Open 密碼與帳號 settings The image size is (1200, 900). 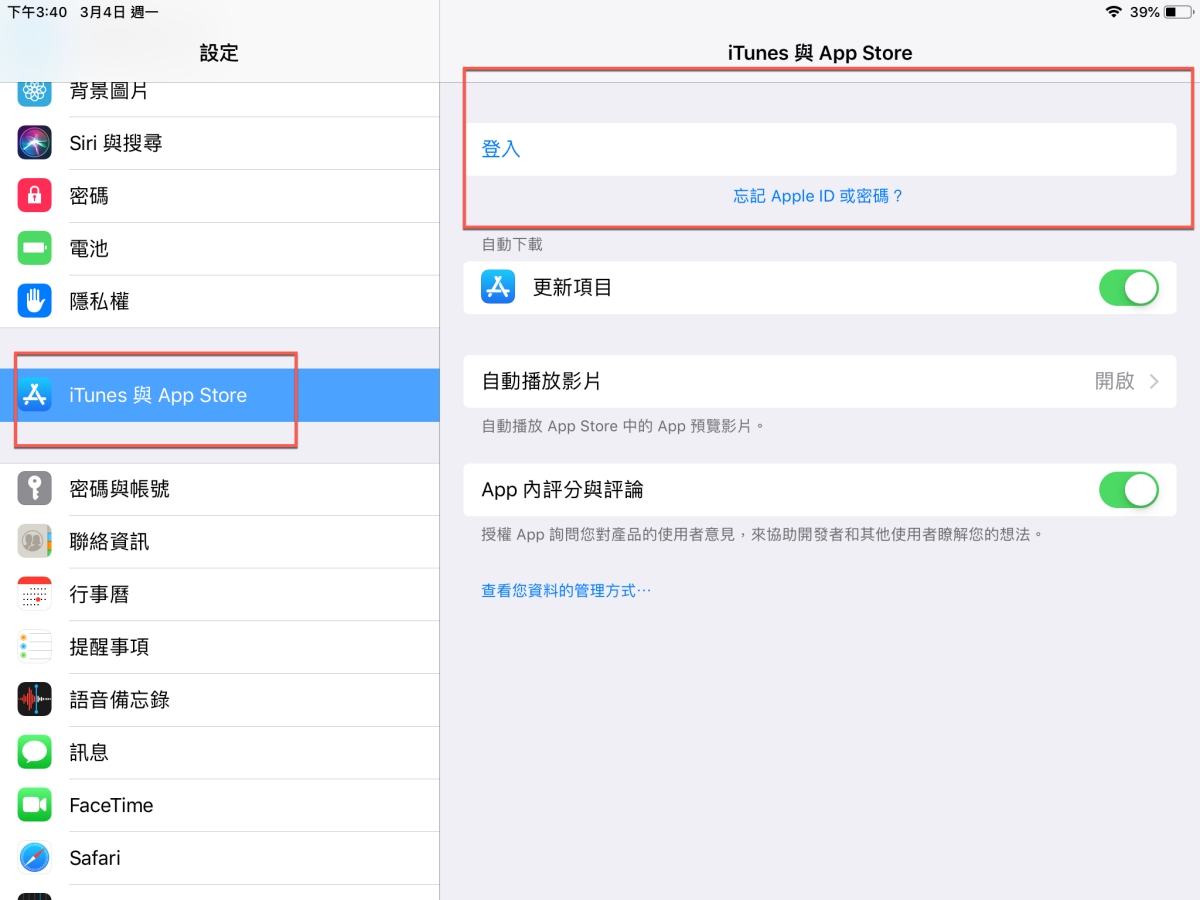point(220,489)
